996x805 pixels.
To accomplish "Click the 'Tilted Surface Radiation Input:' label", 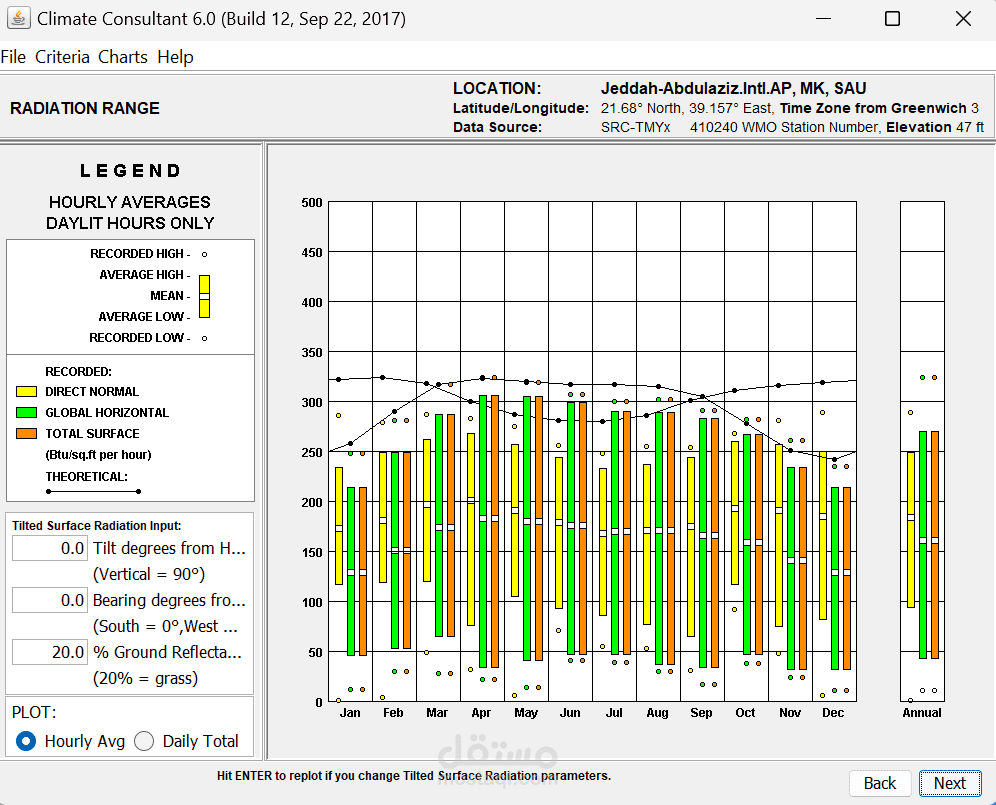I will point(97,525).
